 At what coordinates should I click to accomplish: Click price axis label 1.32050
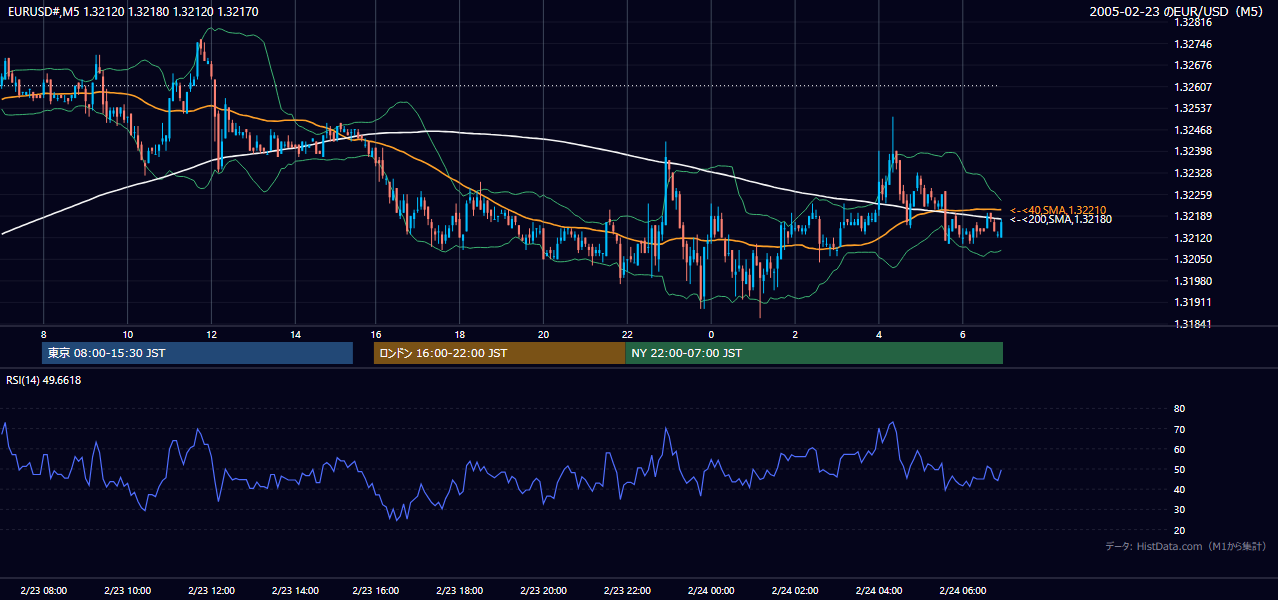(1193, 259)
